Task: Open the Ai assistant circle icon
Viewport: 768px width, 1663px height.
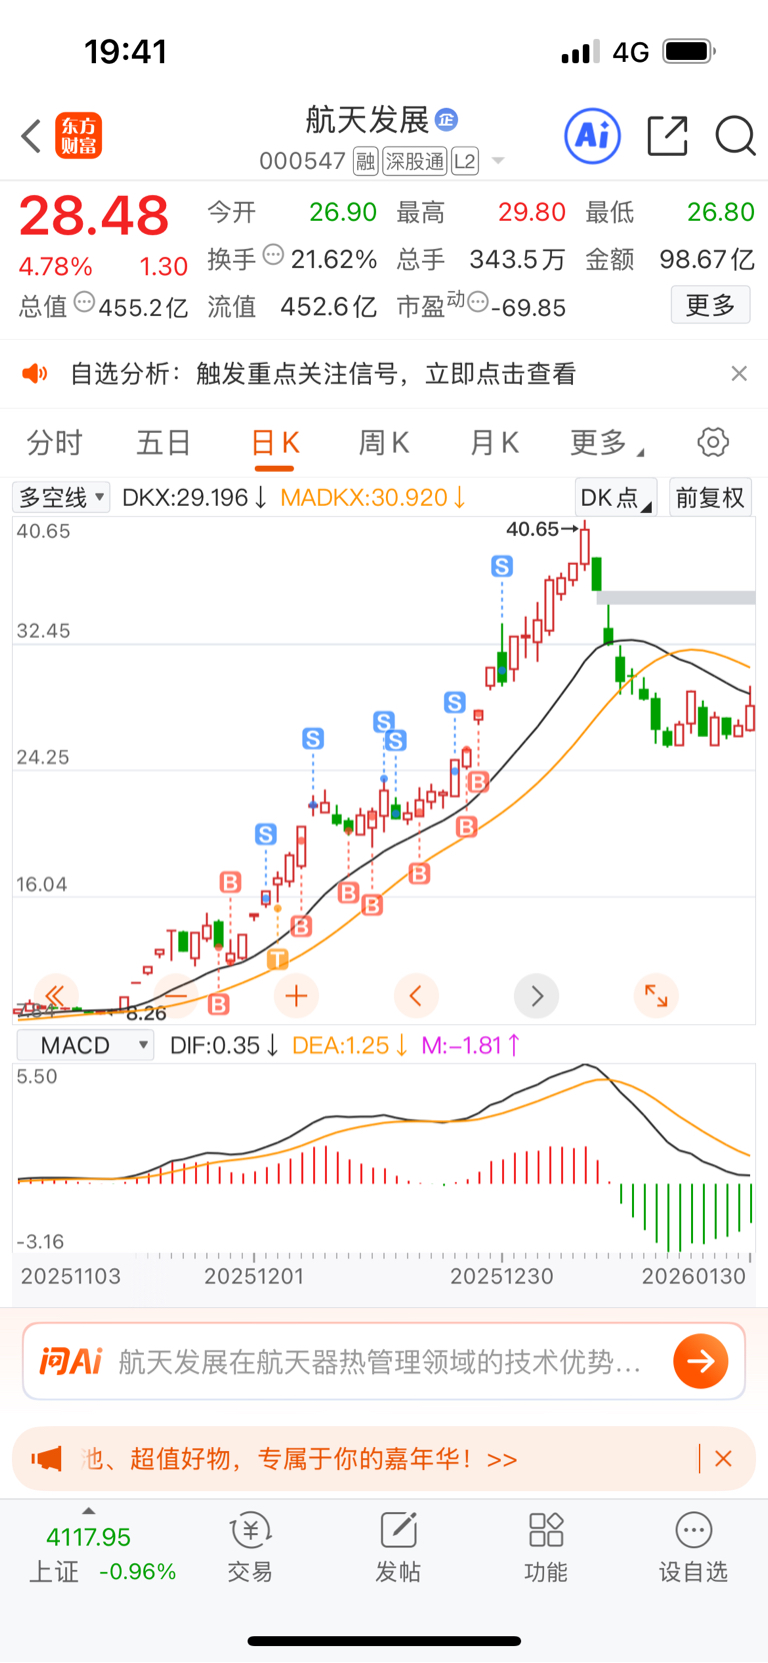Action: point(593,135)
